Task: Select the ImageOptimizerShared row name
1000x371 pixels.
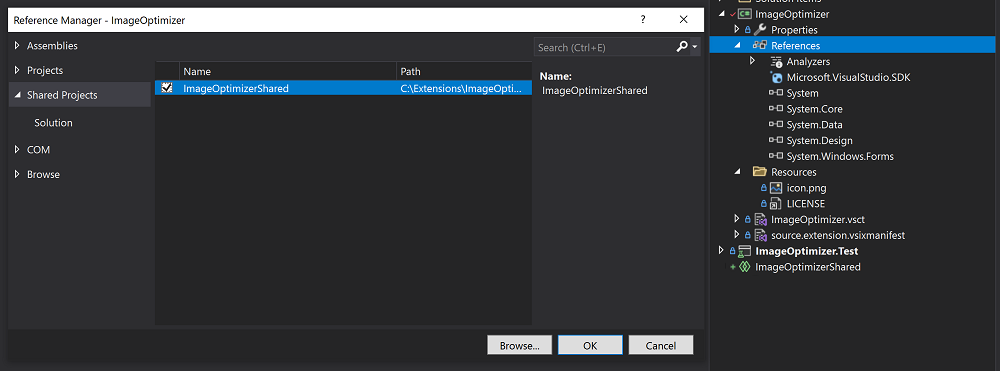Action: [236, 89]
